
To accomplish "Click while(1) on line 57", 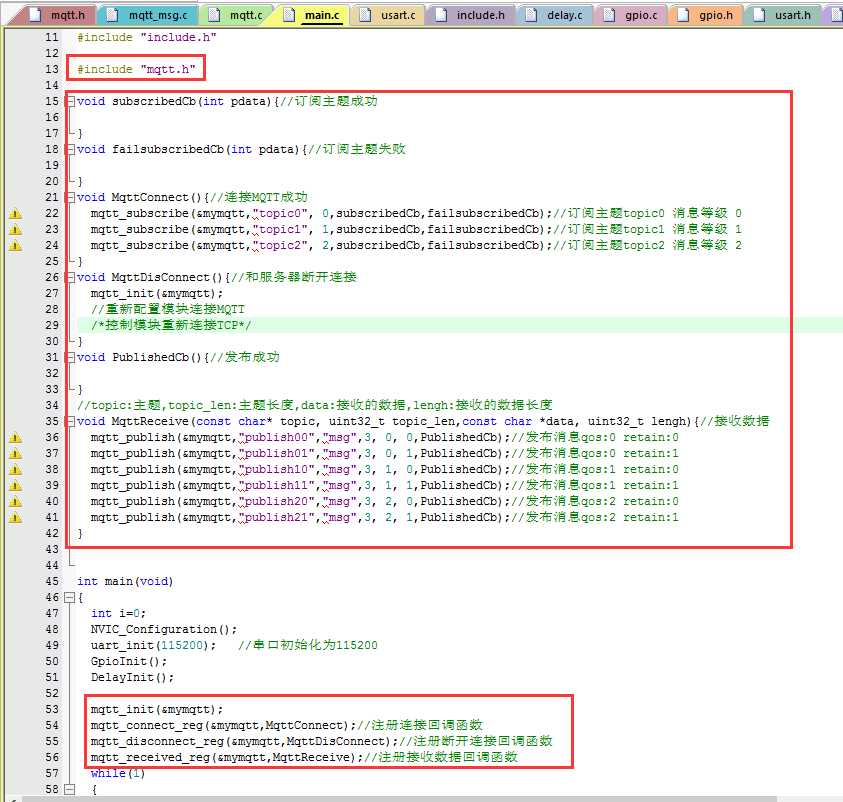I will pos(118,774).
